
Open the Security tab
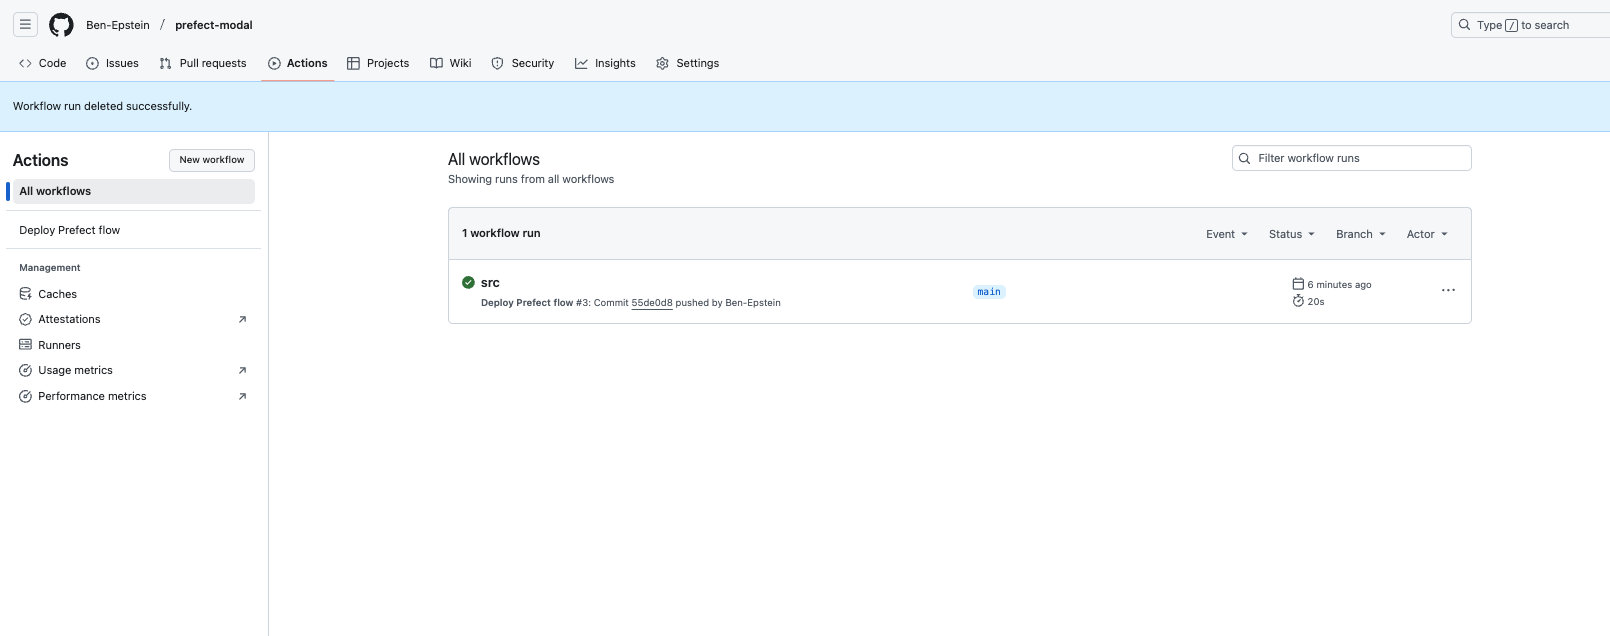[x=523, y=63]
